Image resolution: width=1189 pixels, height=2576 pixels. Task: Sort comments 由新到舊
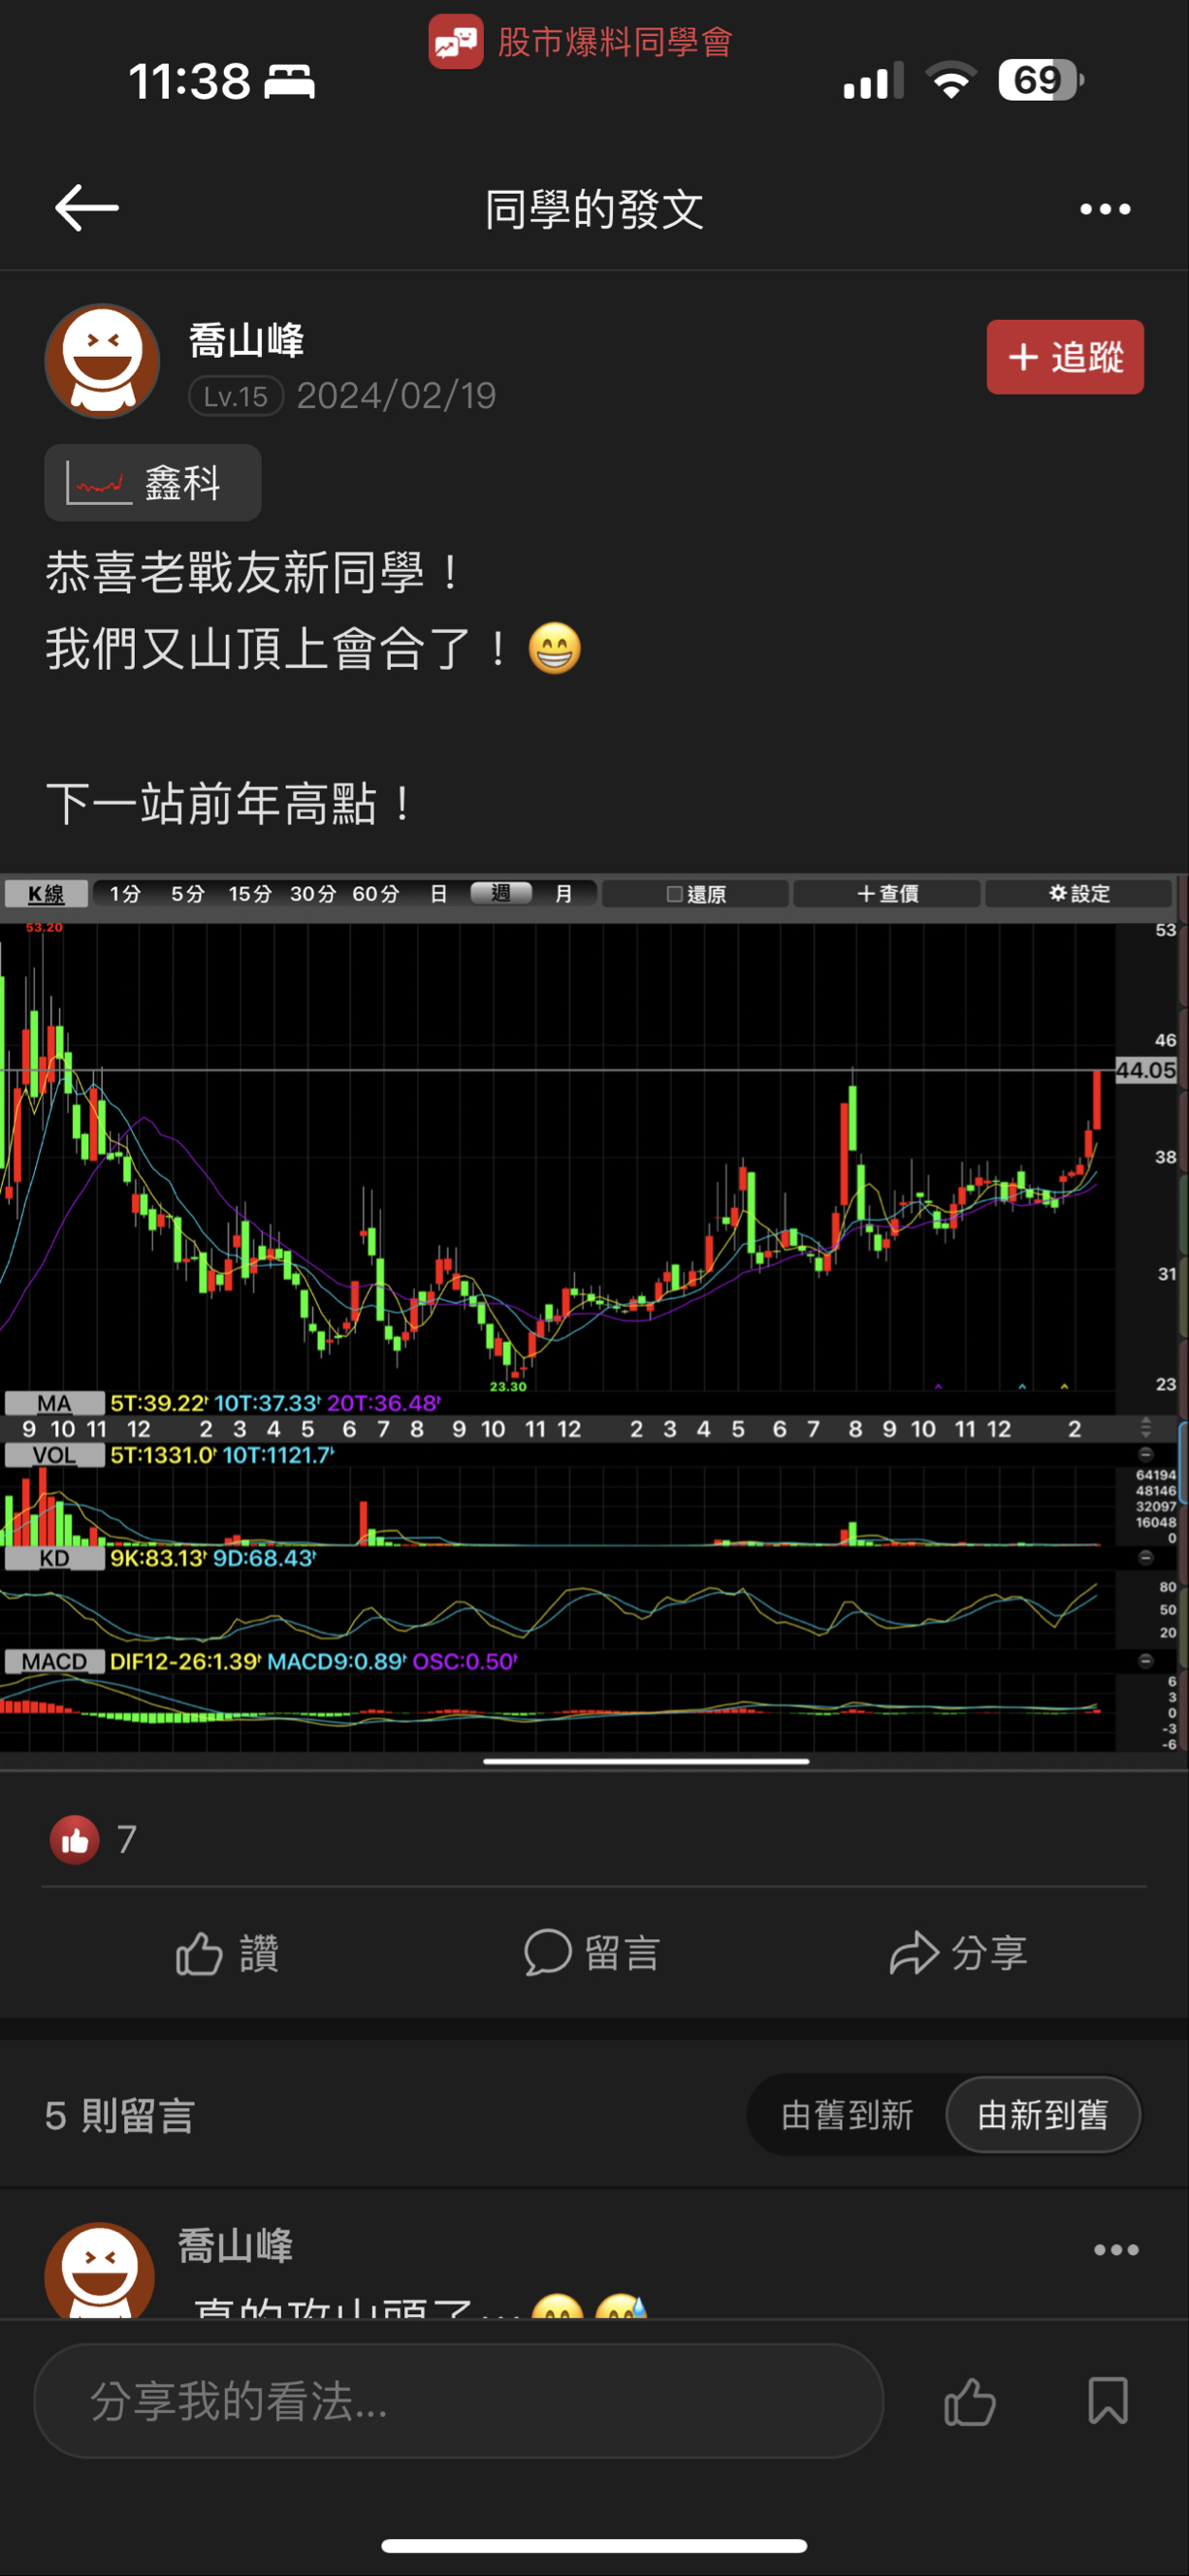[x=1042, y=2115]
